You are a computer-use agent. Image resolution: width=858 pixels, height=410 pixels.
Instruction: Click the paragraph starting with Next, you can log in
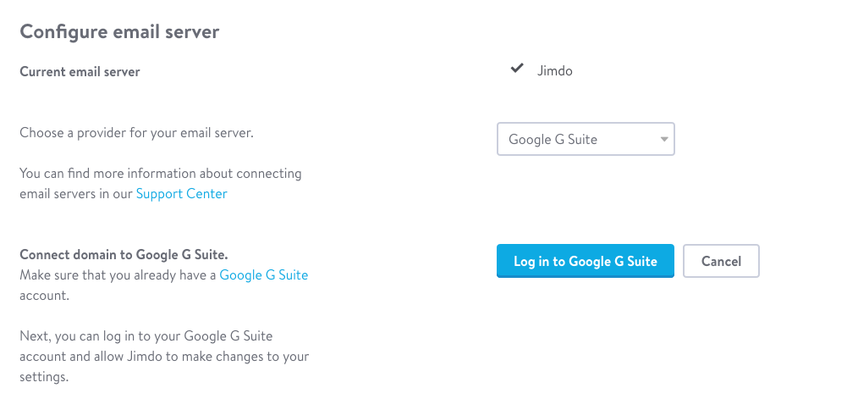(164, 356)
